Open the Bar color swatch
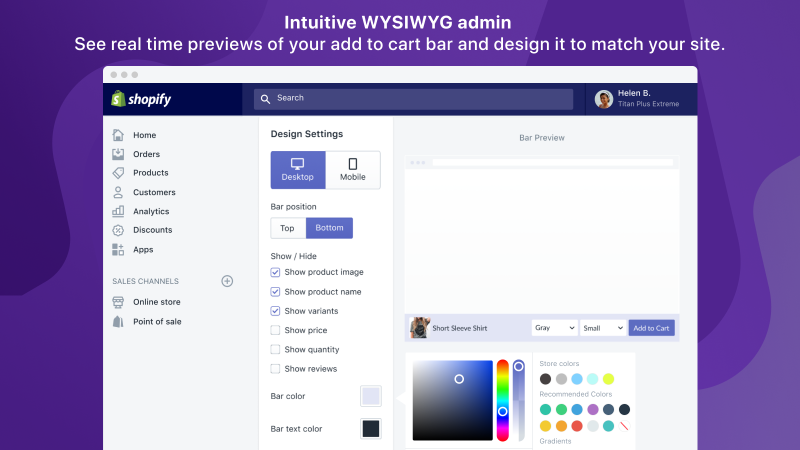The width and height of the screenshot is (800, 450). pyautogui.click(x=370, y=396)
